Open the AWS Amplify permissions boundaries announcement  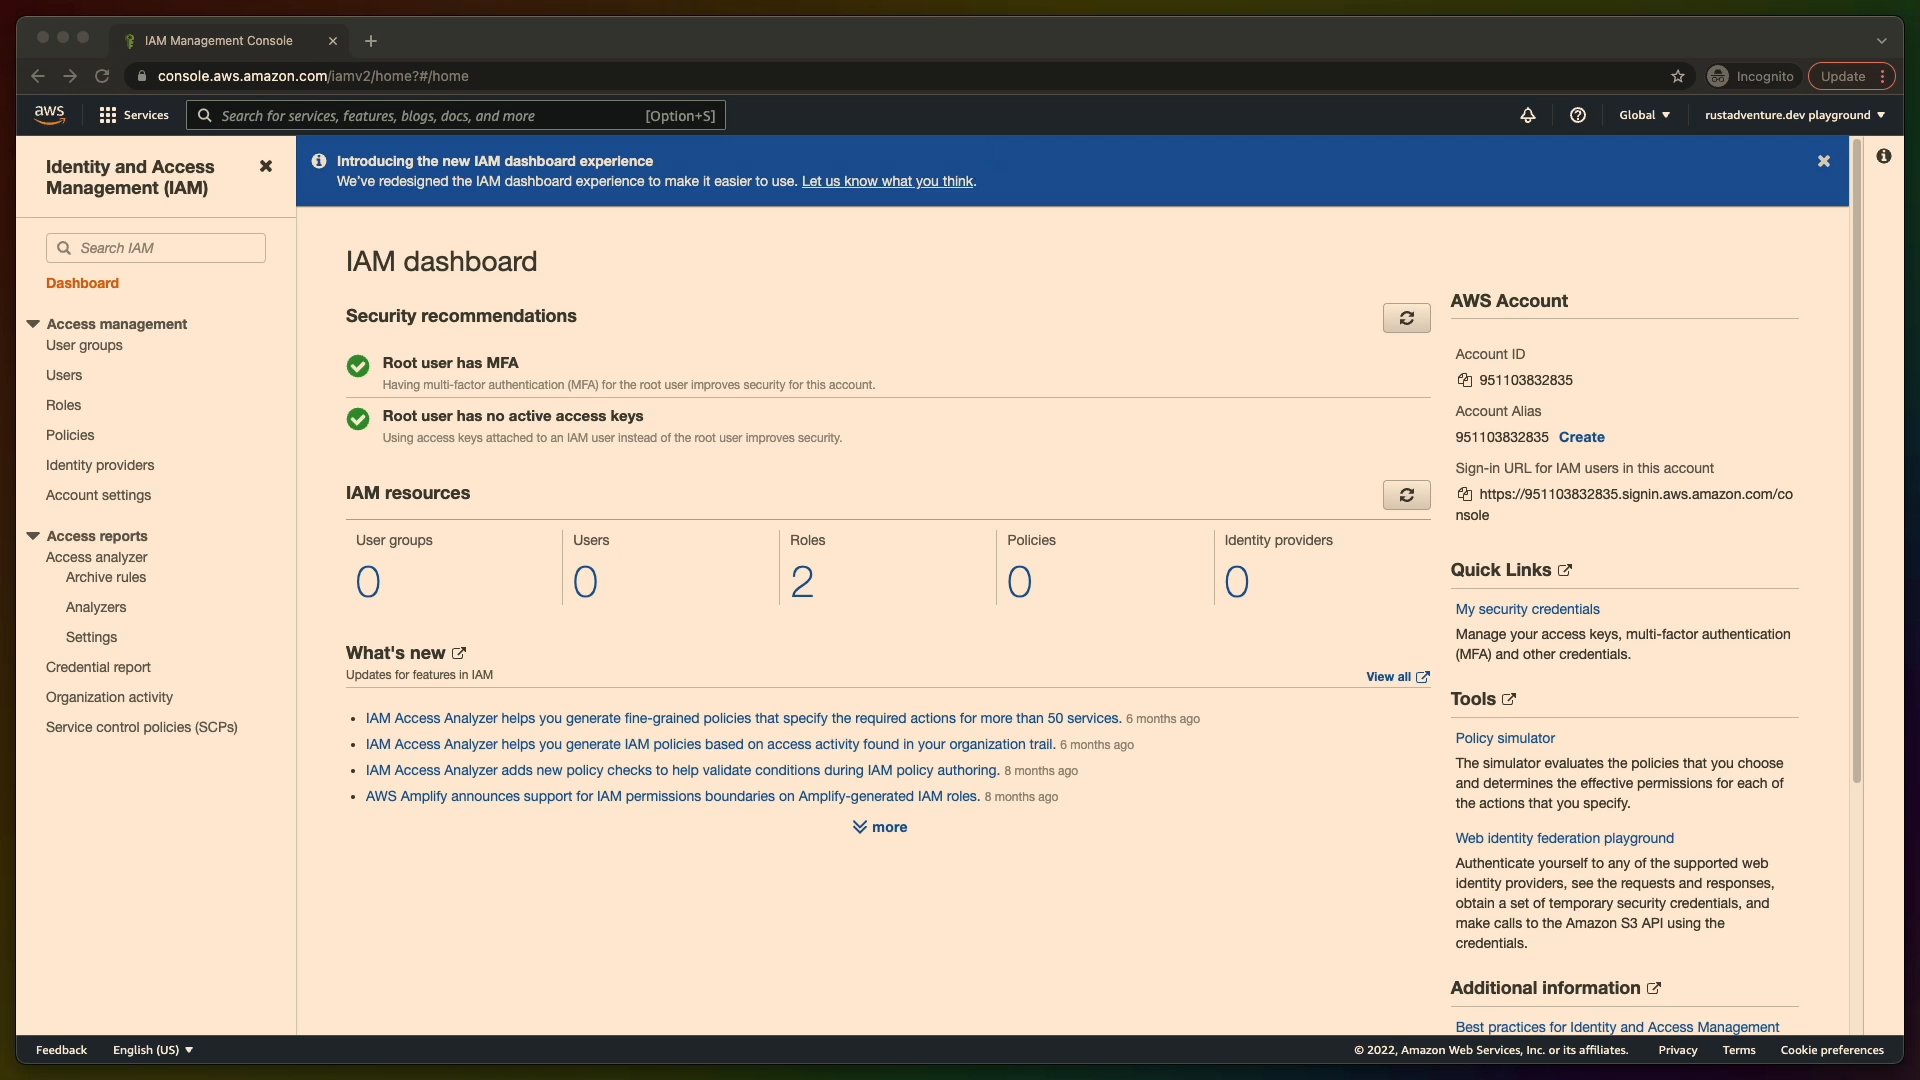point(672,796)
